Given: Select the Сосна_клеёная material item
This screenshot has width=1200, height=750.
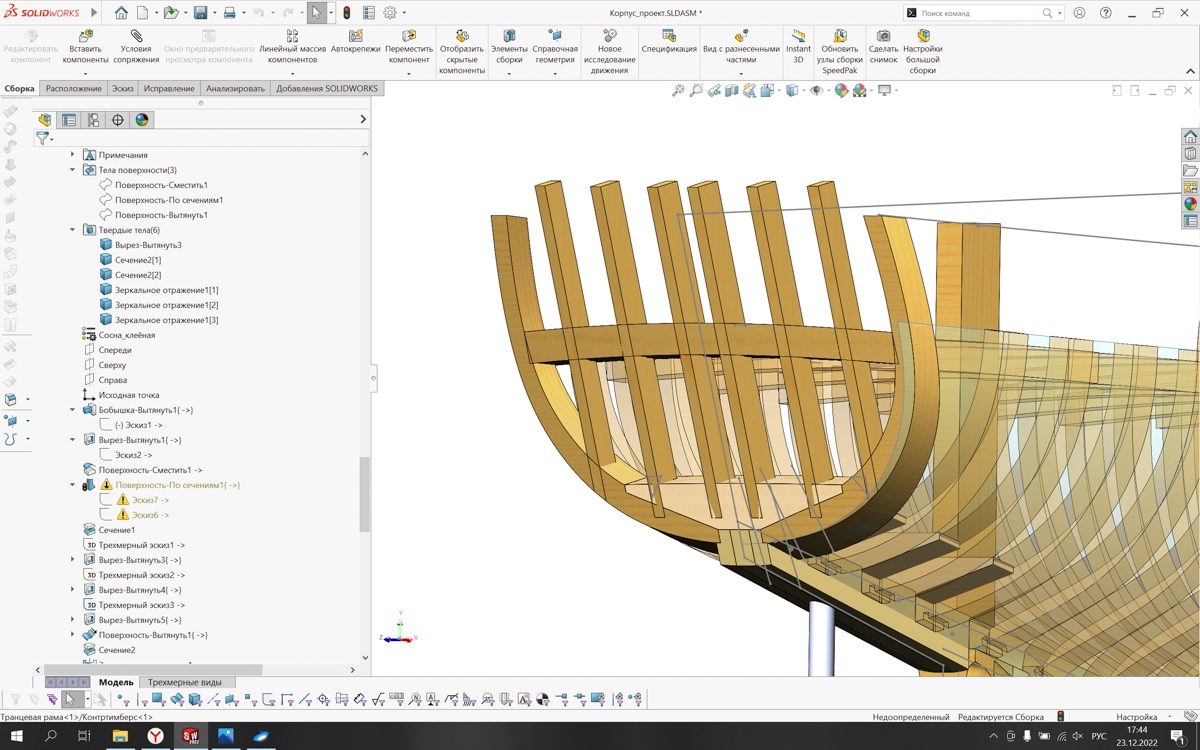Looking at the screenshot, I should click(x=126, y=335).
